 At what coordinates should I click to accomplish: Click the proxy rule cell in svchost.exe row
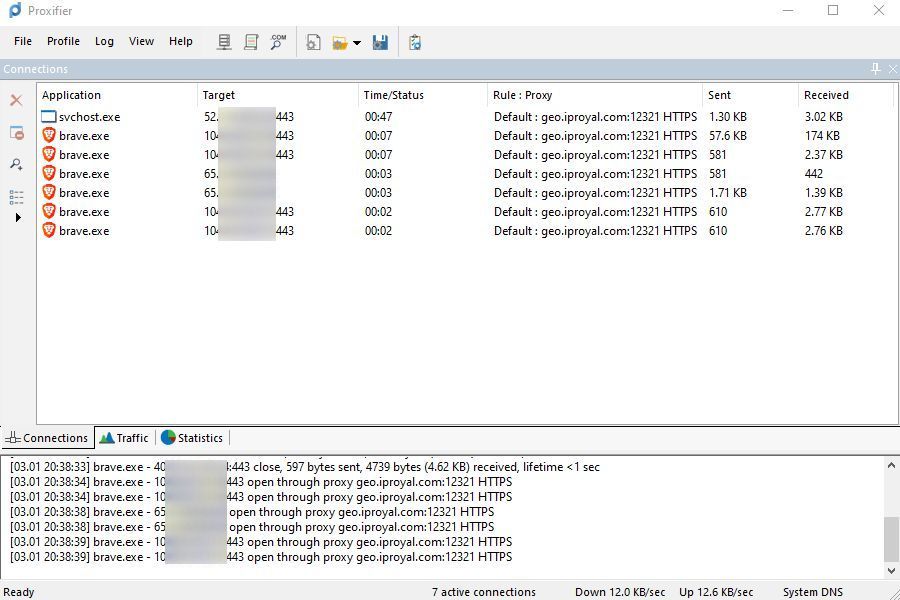point(595,117)
